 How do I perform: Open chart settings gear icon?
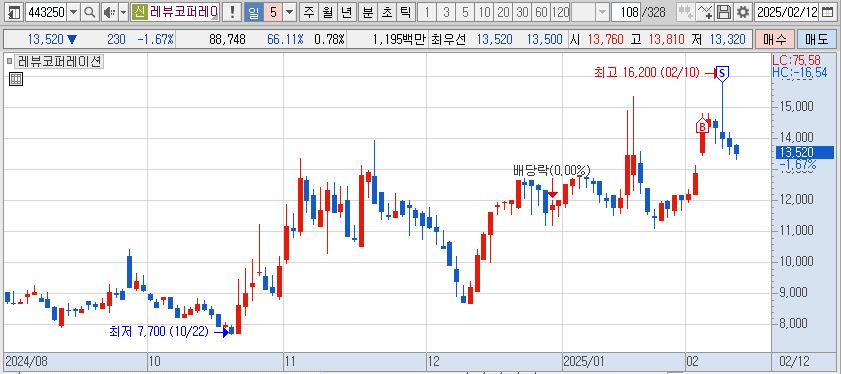coord(743,12)
